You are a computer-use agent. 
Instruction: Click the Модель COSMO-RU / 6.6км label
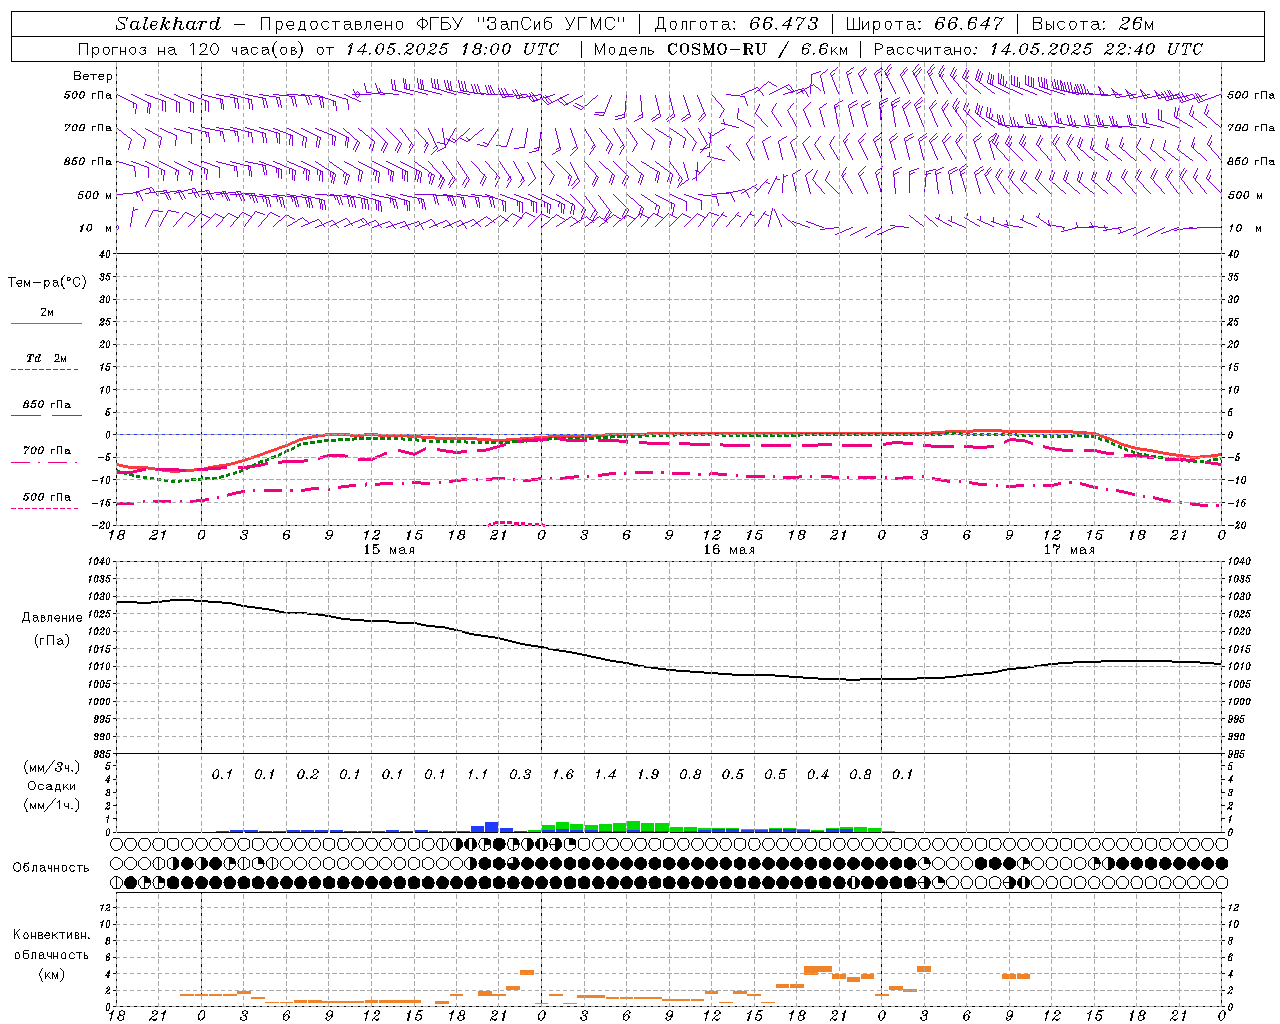click(720, 49)
